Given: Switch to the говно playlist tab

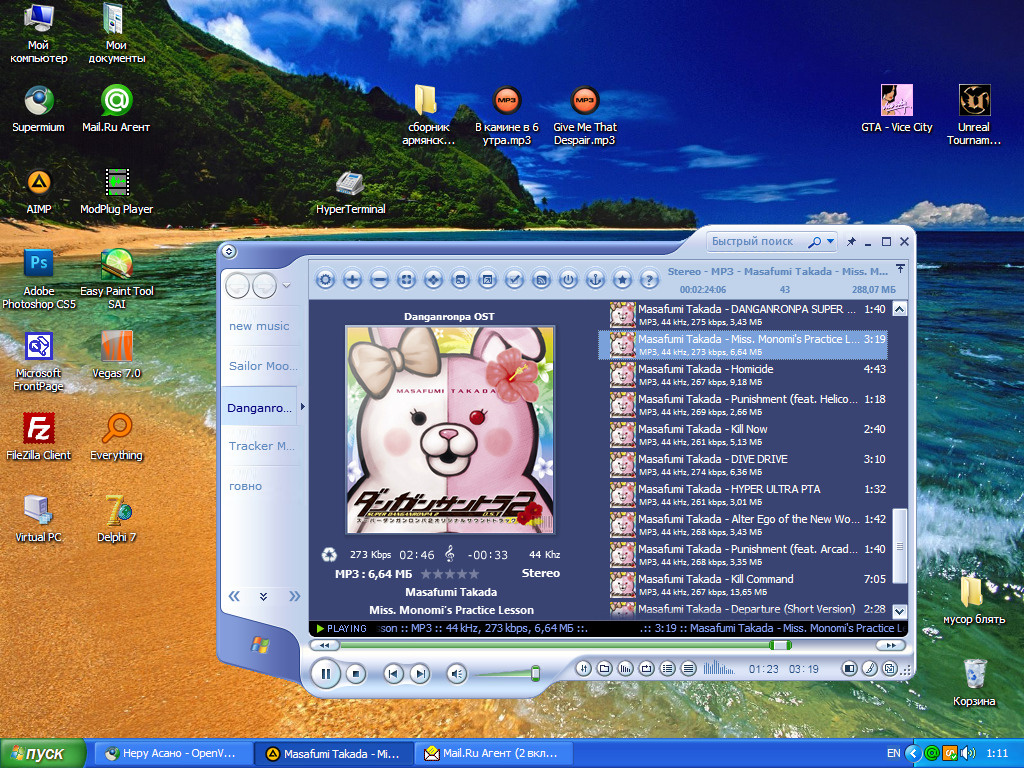Looking at the screenshot, I should (246, 486).
